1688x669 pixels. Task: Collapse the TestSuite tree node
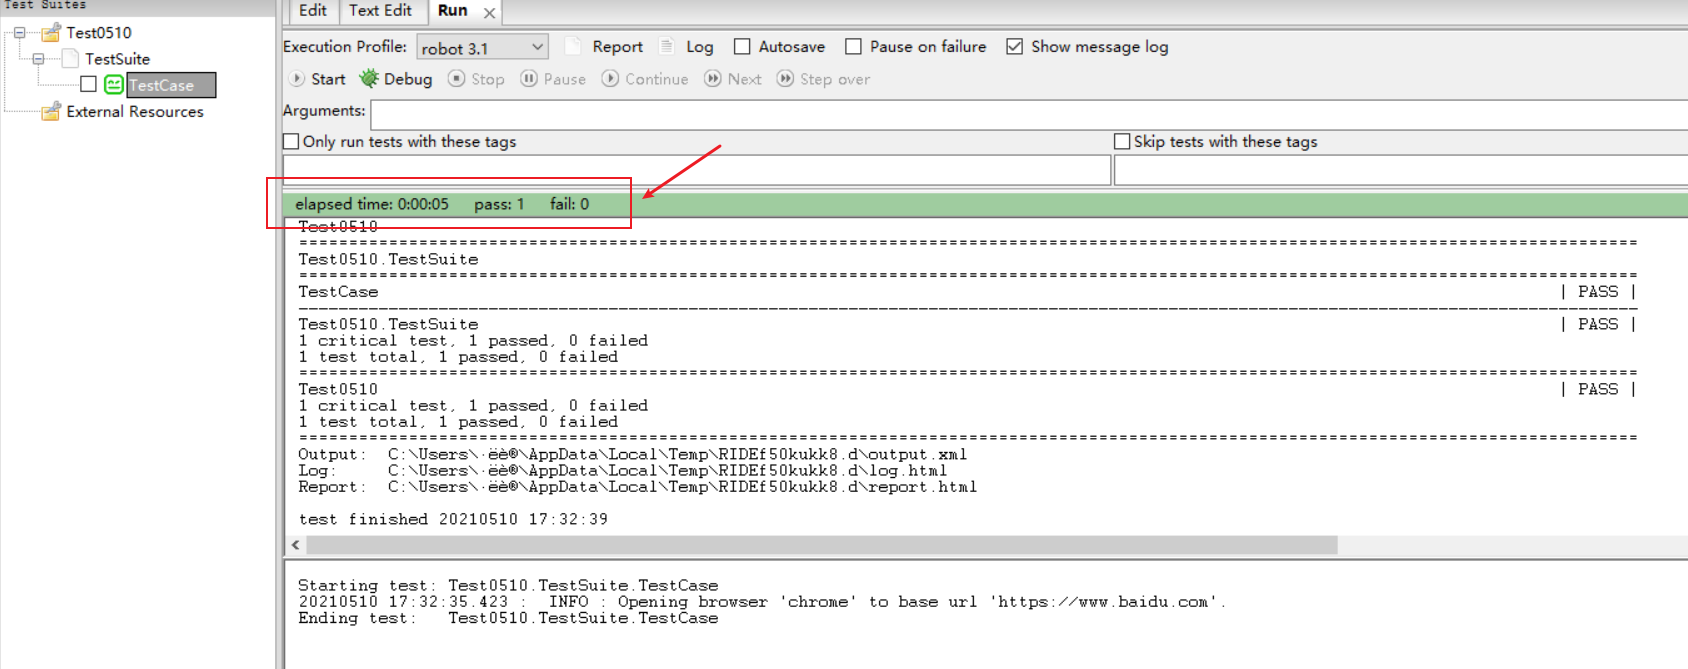(x=39, y=59)
